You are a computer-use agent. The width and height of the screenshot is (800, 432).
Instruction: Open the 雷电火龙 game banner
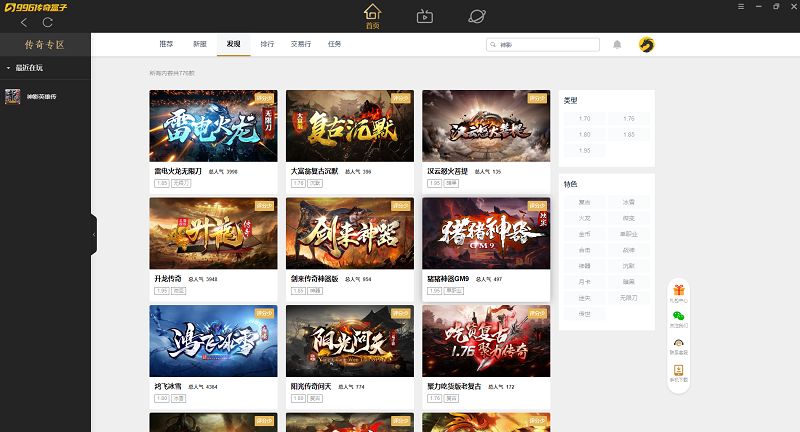pos(213,126)
